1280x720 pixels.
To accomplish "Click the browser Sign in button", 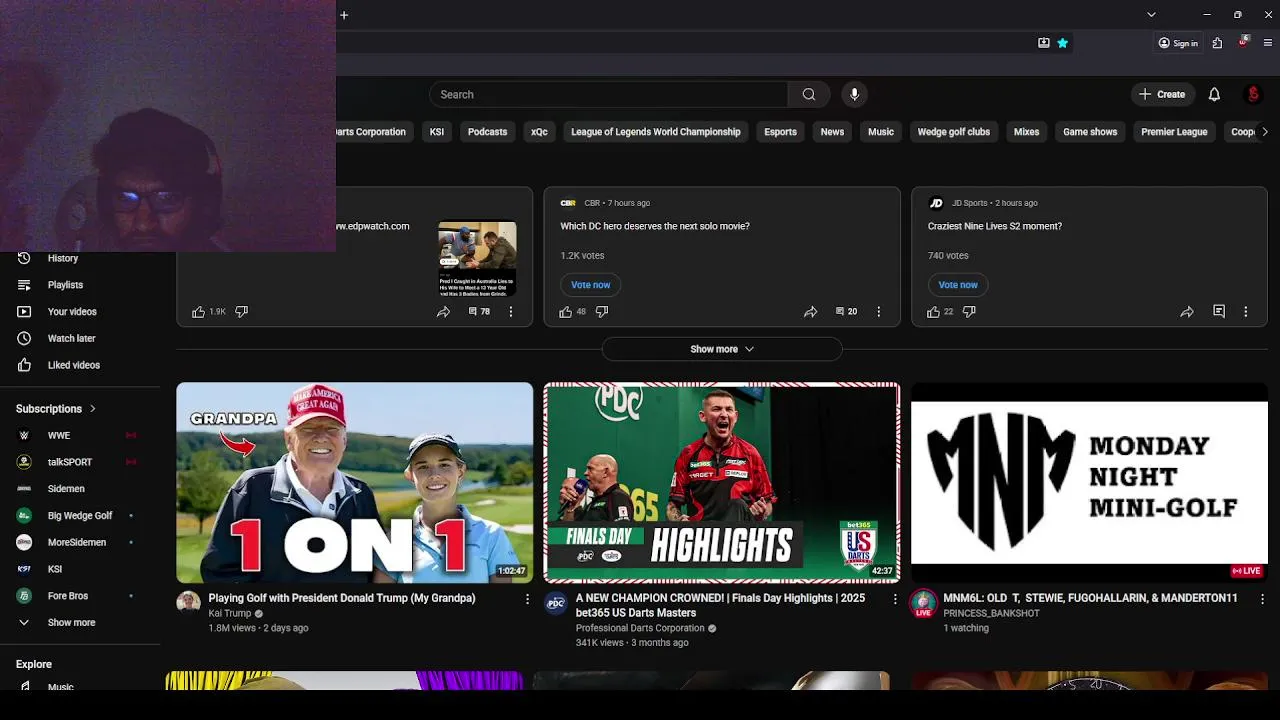I will pos(1178,43).
